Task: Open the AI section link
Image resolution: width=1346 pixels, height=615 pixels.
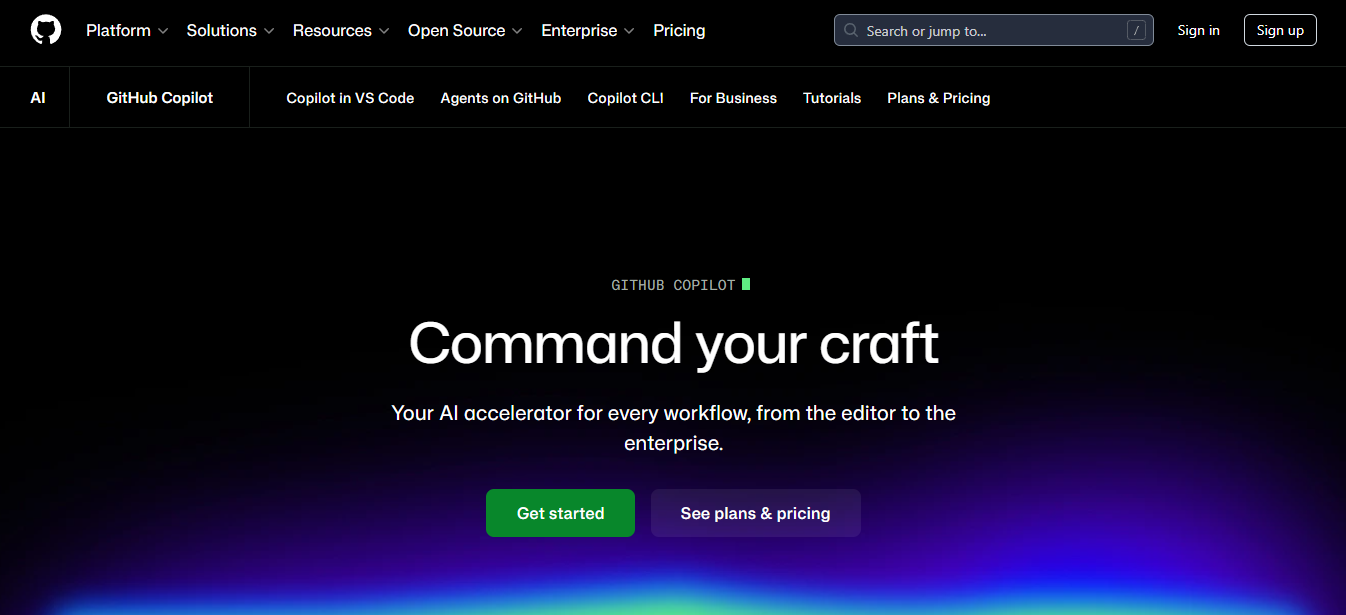Action: point(38,98)
